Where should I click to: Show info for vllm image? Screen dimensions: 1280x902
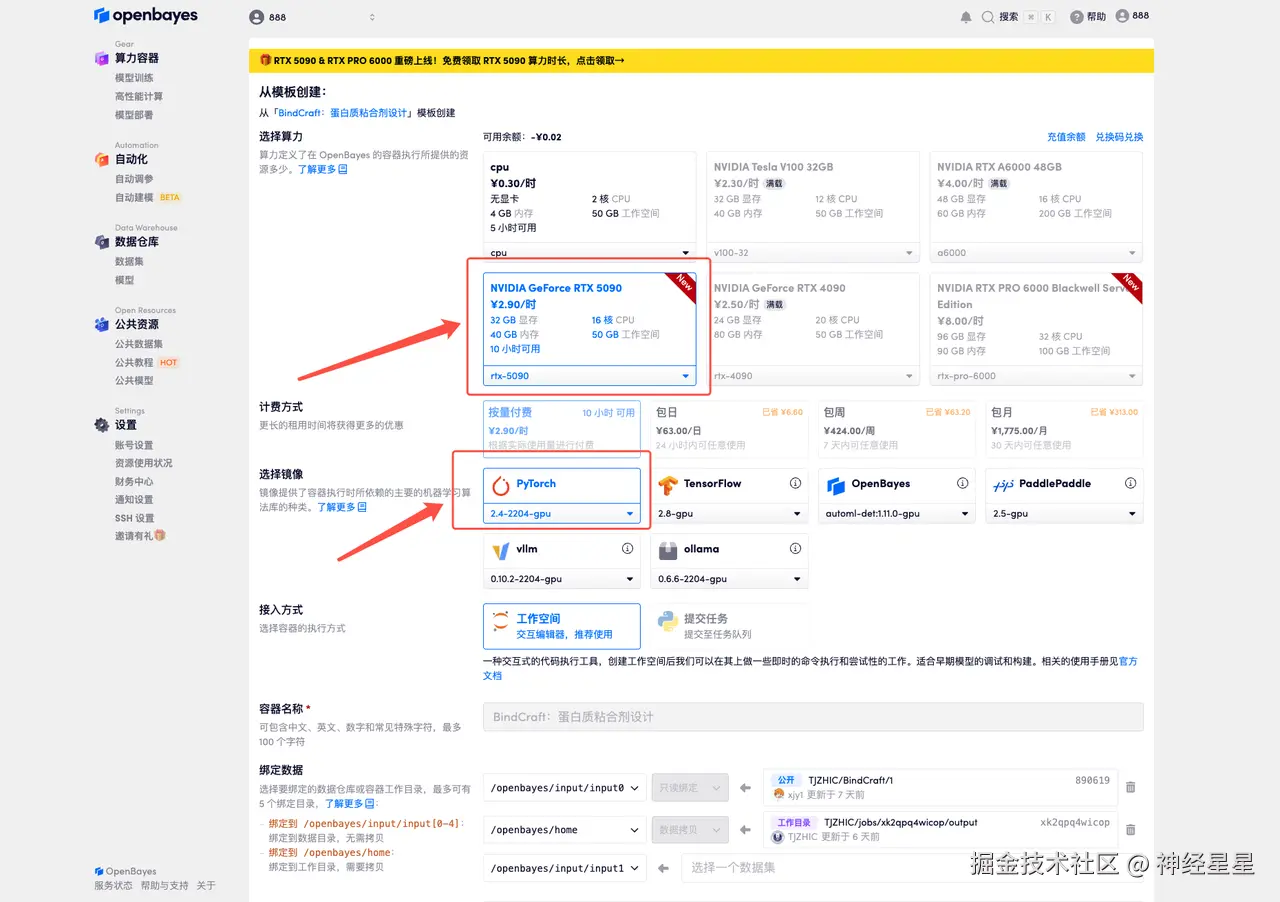(628, 548)
